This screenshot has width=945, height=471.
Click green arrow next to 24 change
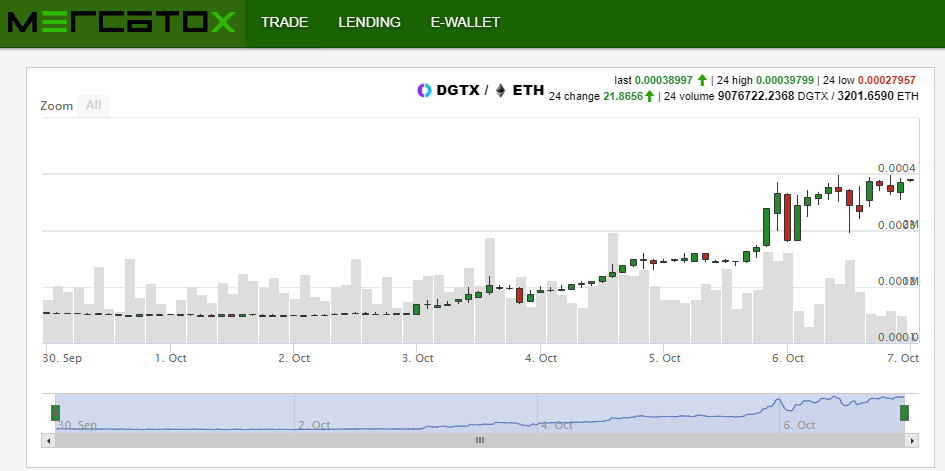pyautogui.click(x=650, y=96)
